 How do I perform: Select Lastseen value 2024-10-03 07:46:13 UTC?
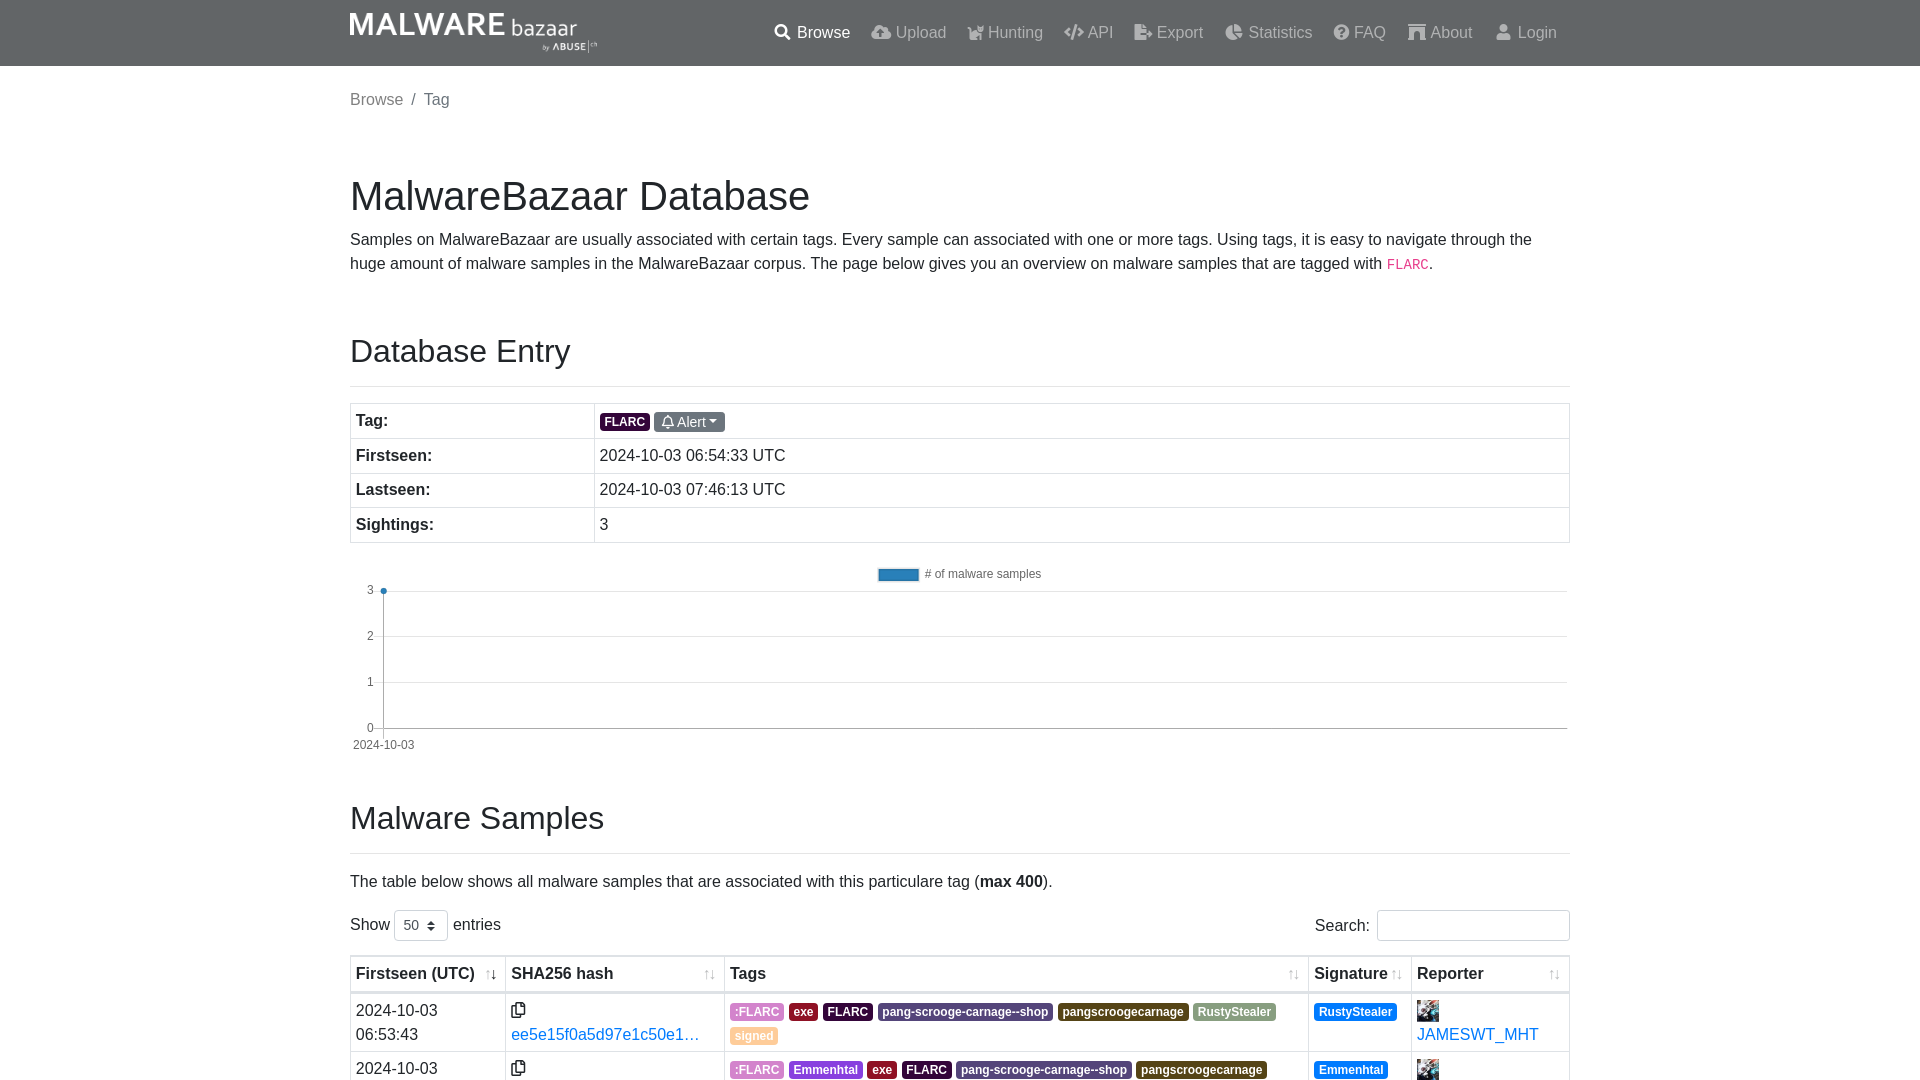(x=692, y=490)
